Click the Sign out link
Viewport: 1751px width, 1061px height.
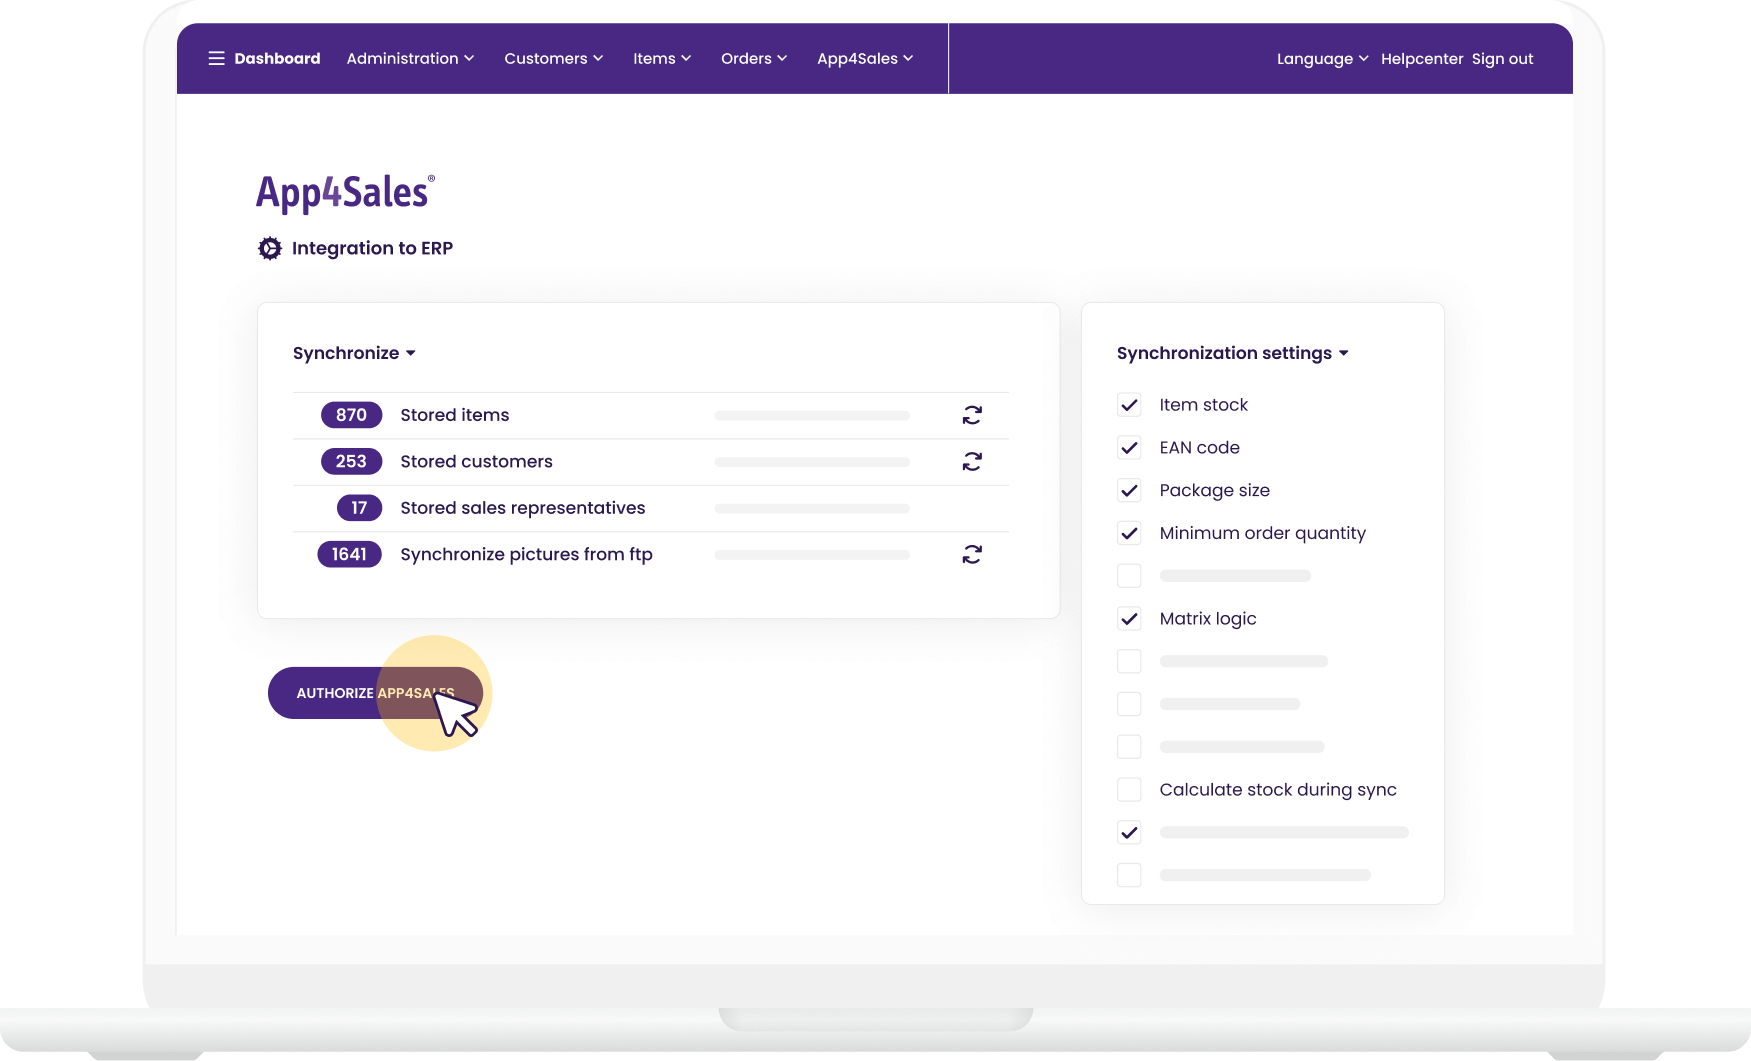(1502, 59)
